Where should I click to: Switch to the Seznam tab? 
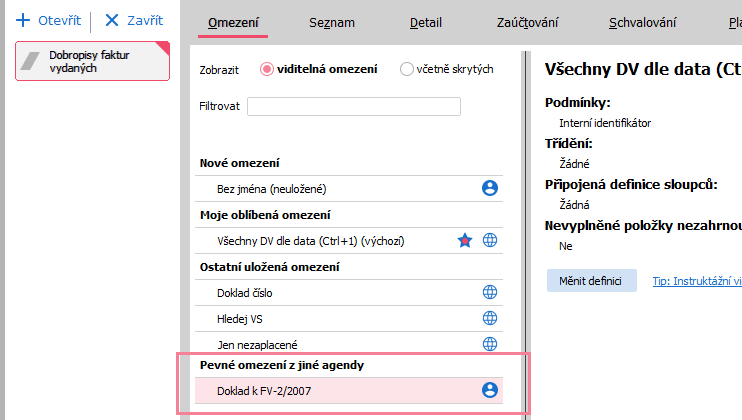pos(332,23)
